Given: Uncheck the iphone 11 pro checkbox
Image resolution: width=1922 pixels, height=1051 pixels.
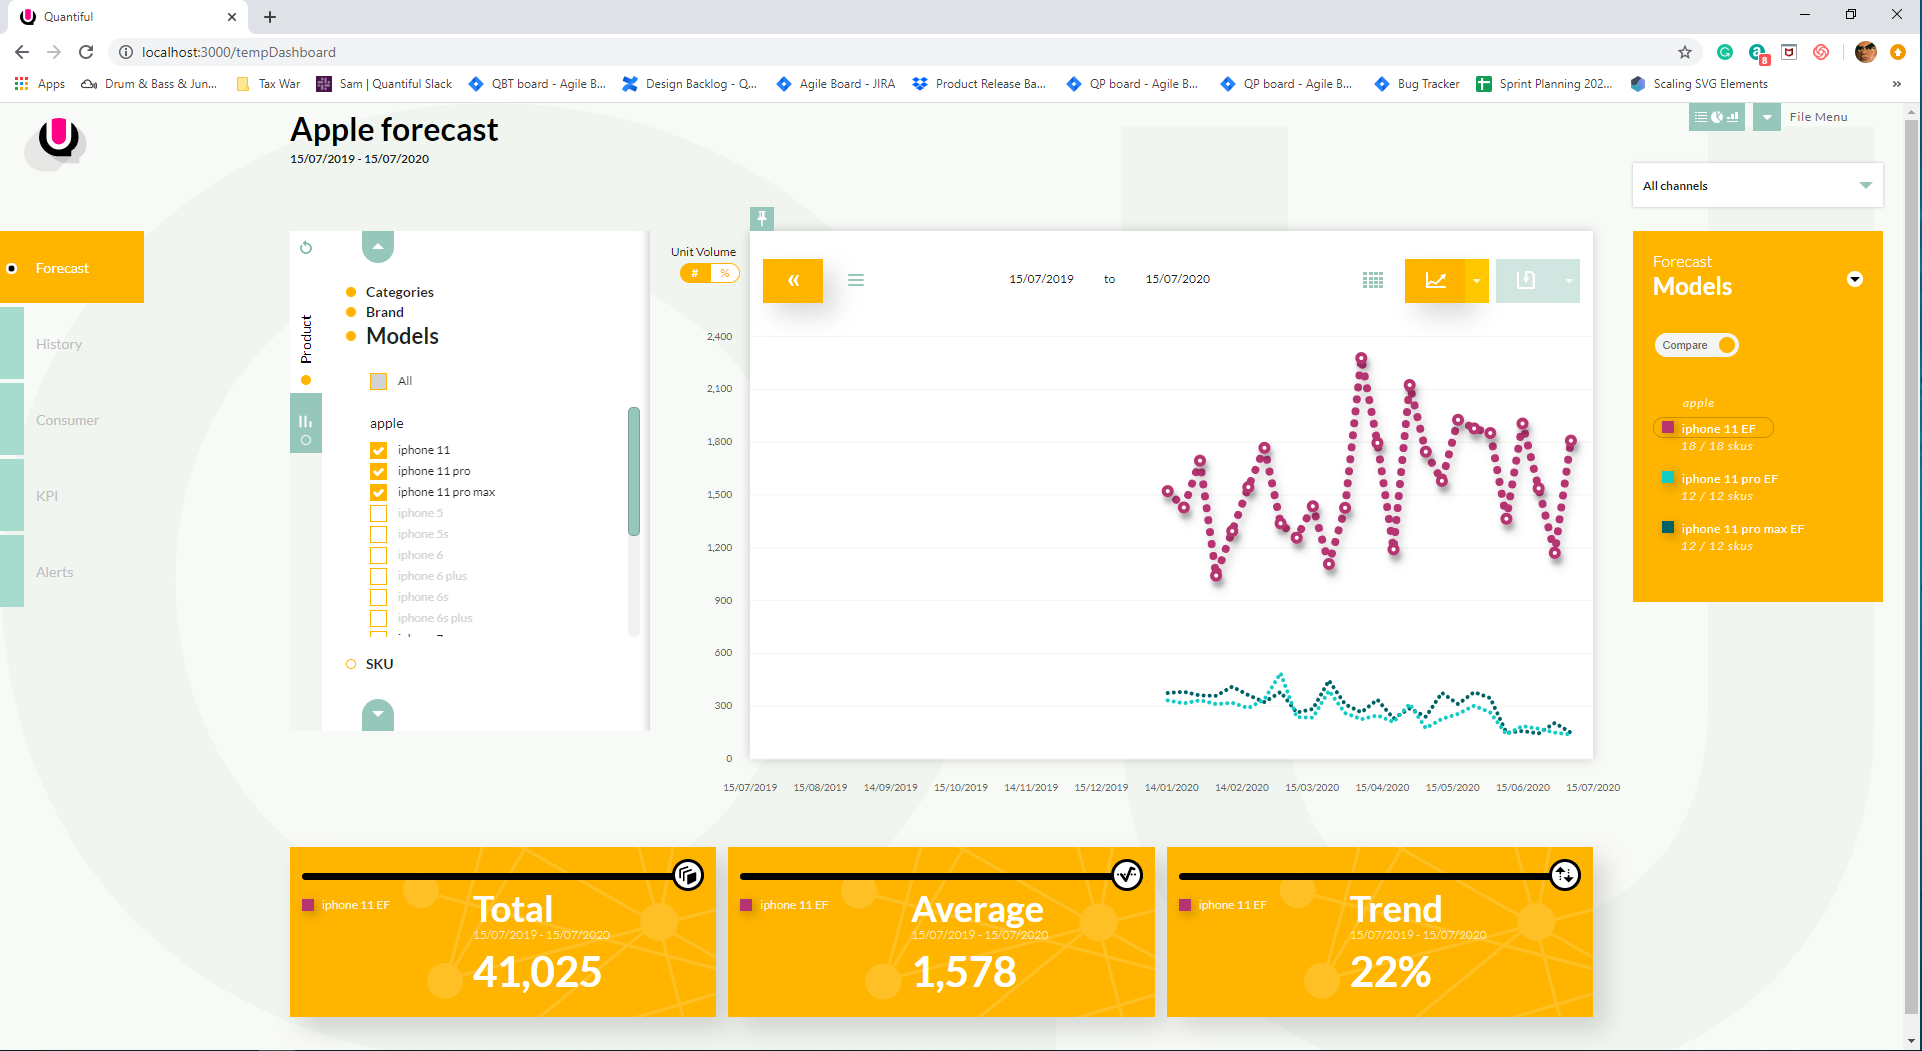Looking at the screenshot, I should (378, 471).
